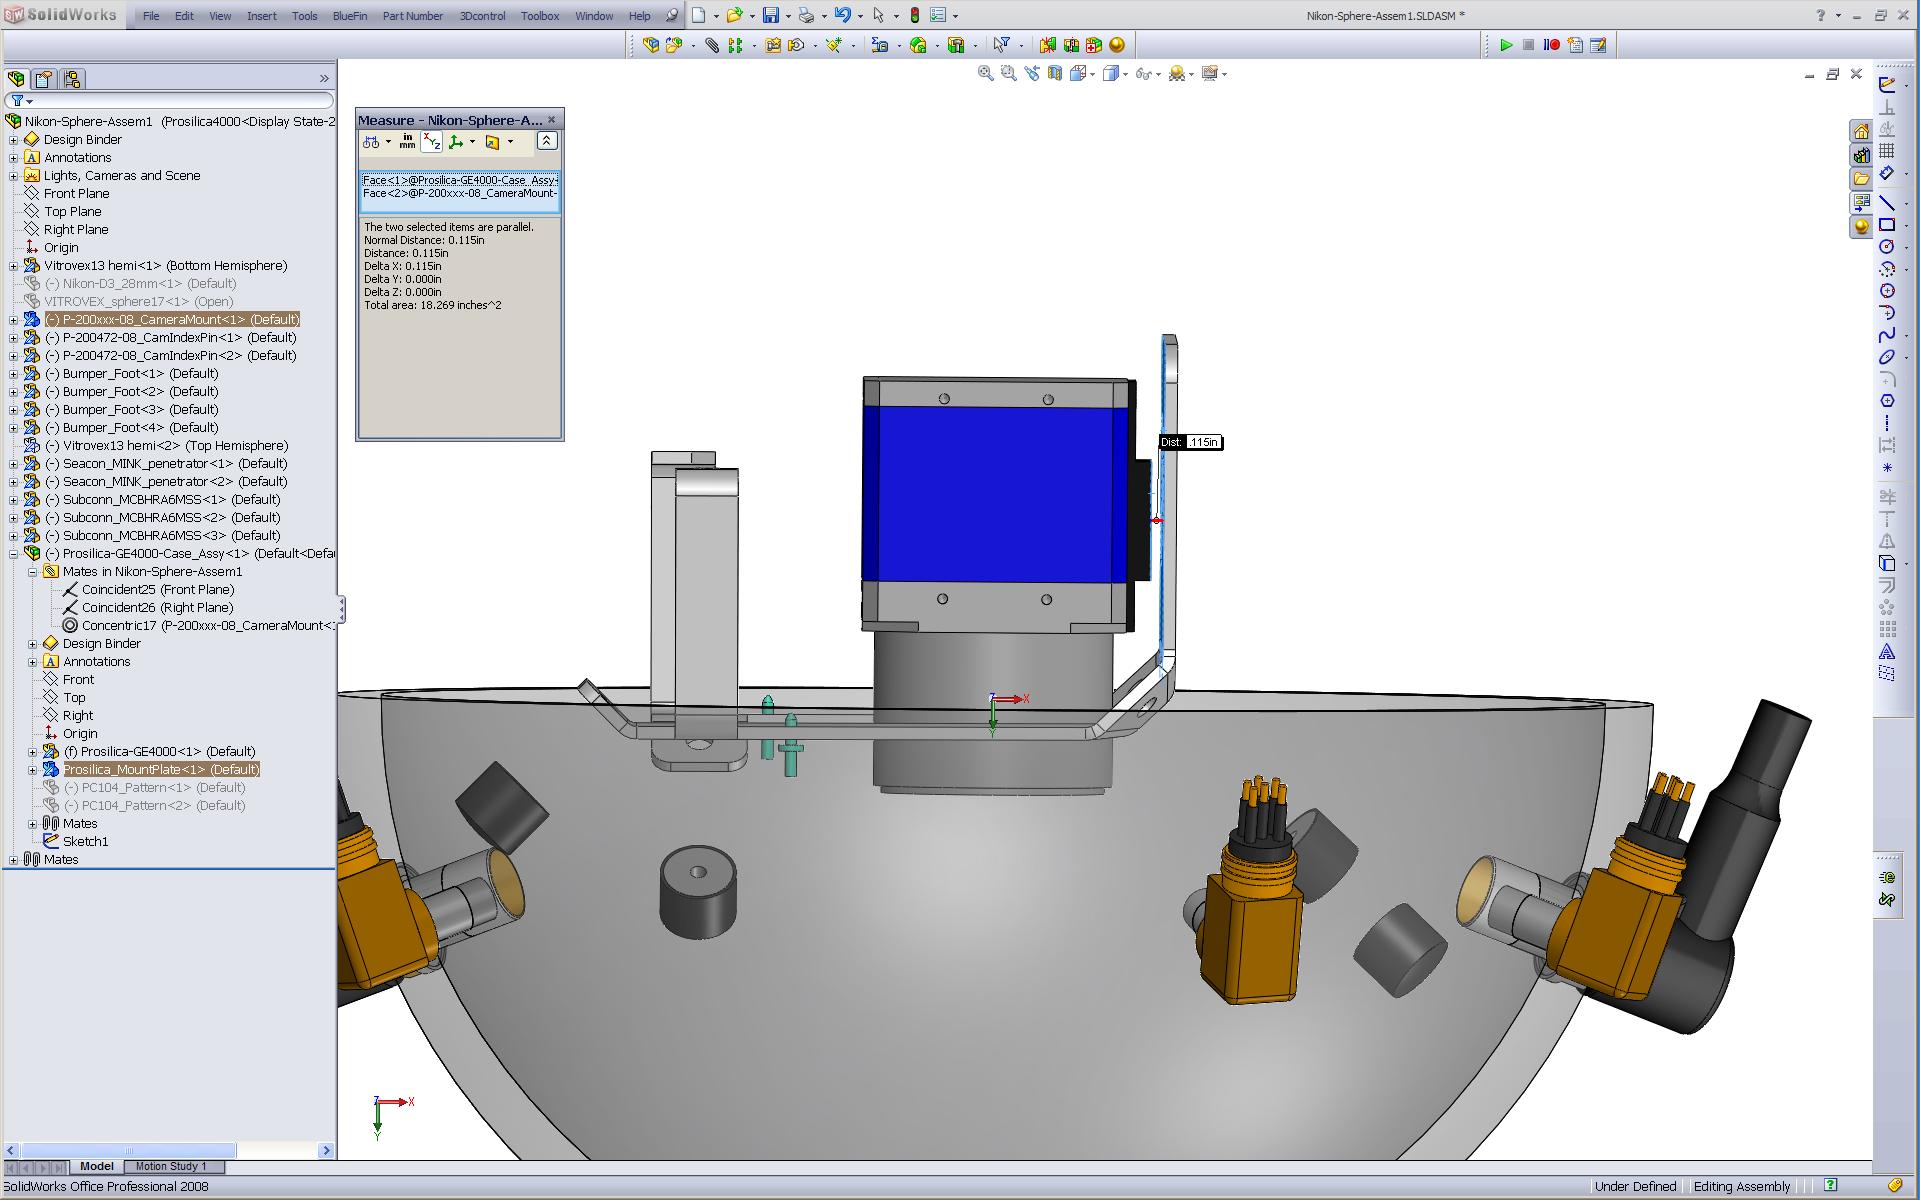Save the assembly with the floppy disk icon
The width and height of the screenshot is (1920, 1200).
pos(771,15)
